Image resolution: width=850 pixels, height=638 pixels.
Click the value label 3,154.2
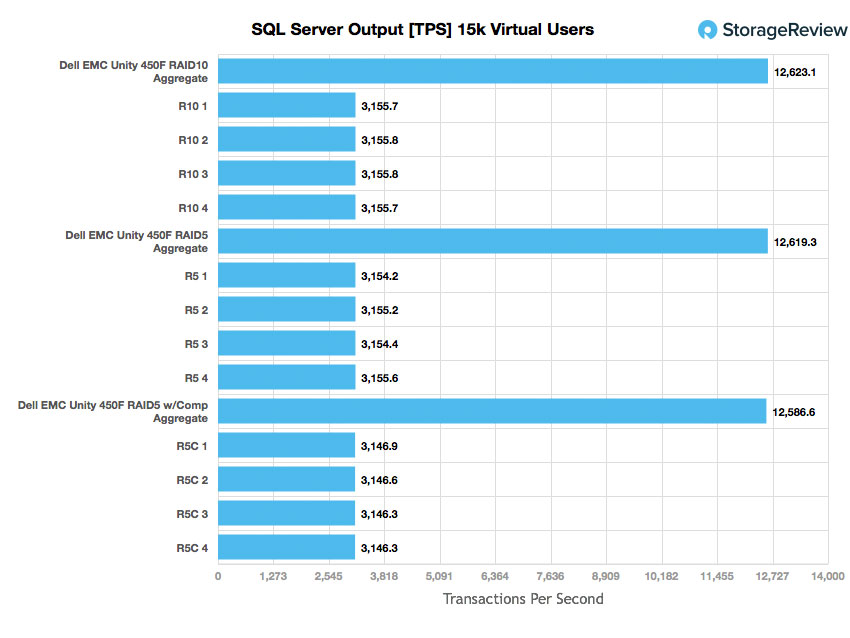pyautogui.click(x=379, y=276)
